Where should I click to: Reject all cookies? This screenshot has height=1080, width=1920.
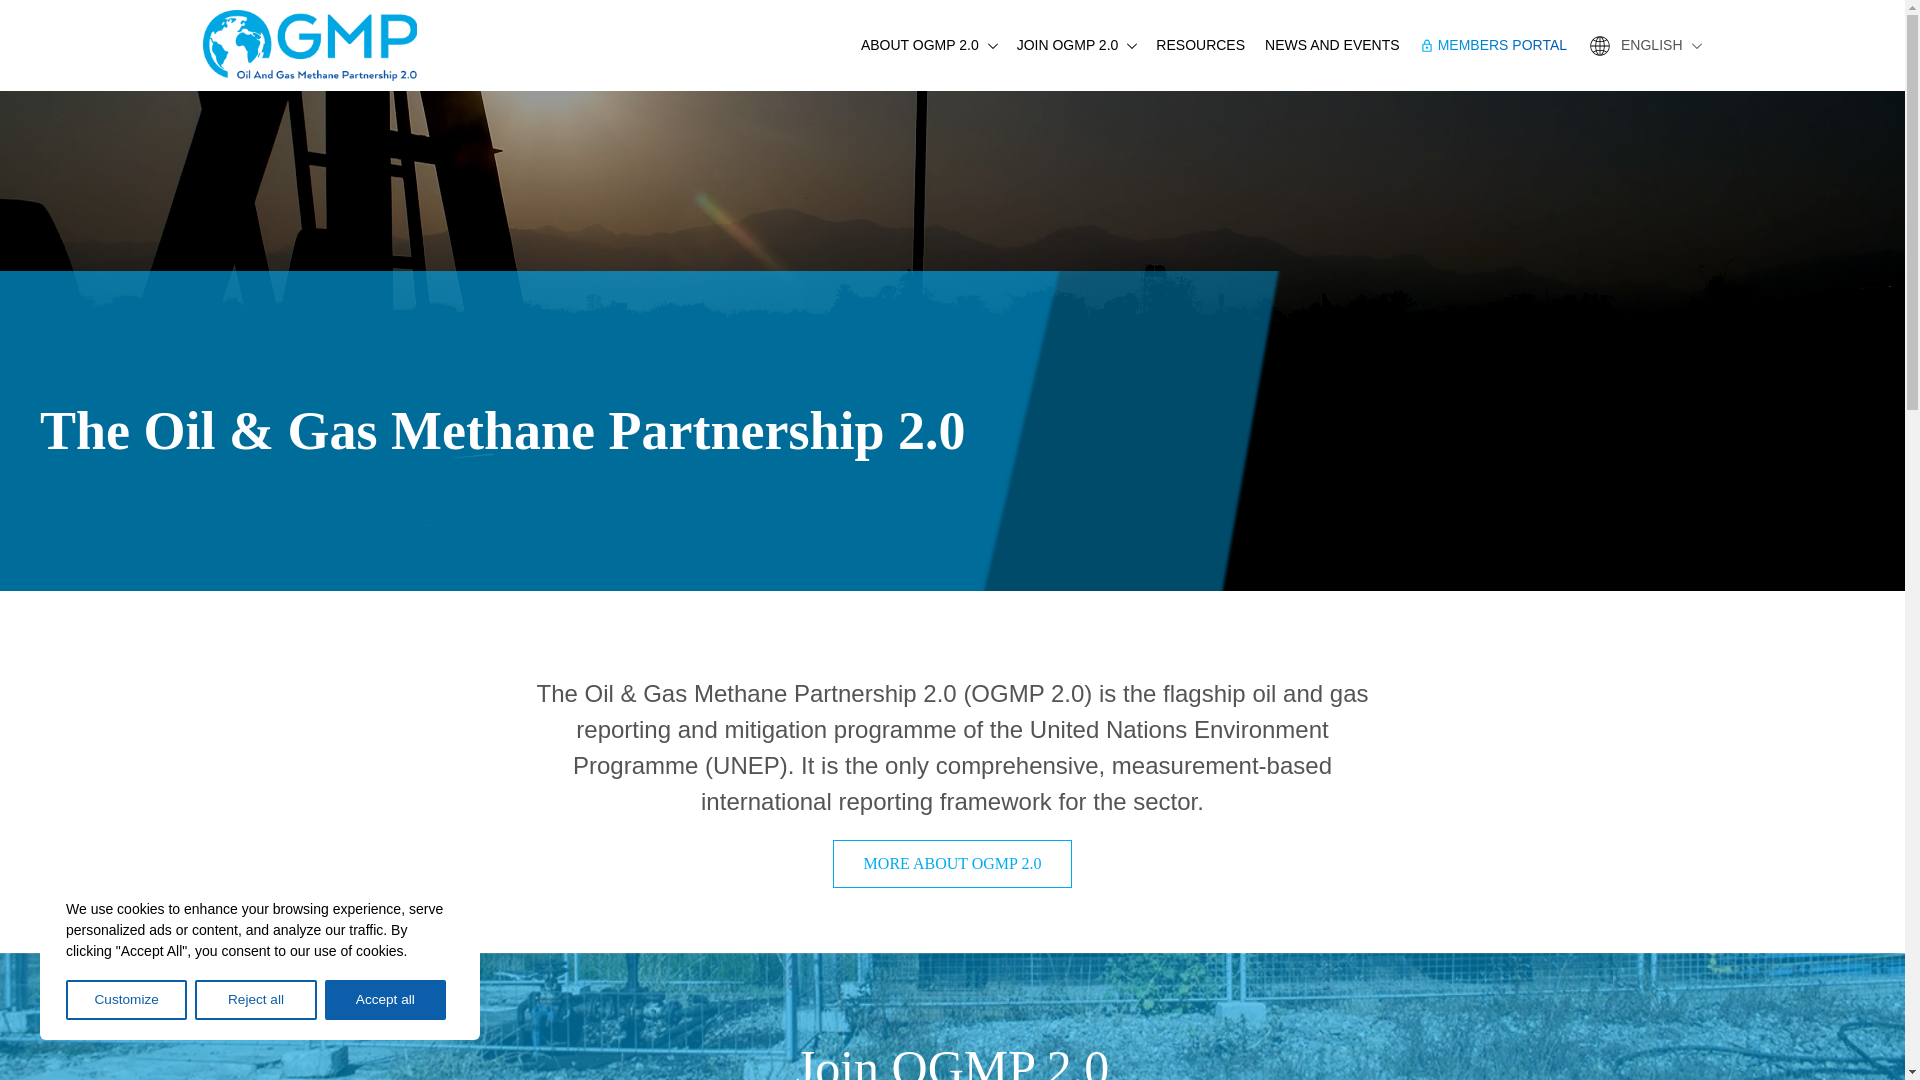[x=256, y=1000]
